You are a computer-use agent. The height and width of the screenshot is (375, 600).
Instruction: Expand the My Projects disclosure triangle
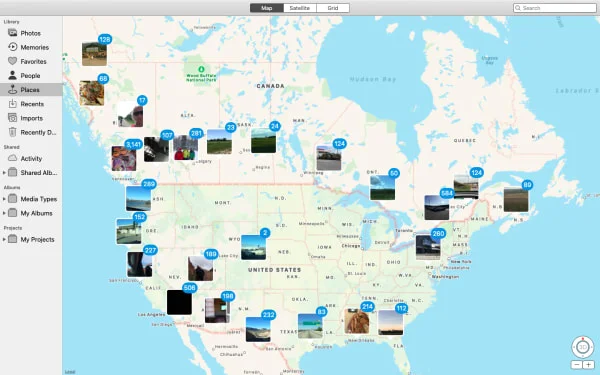click(4, 240)
